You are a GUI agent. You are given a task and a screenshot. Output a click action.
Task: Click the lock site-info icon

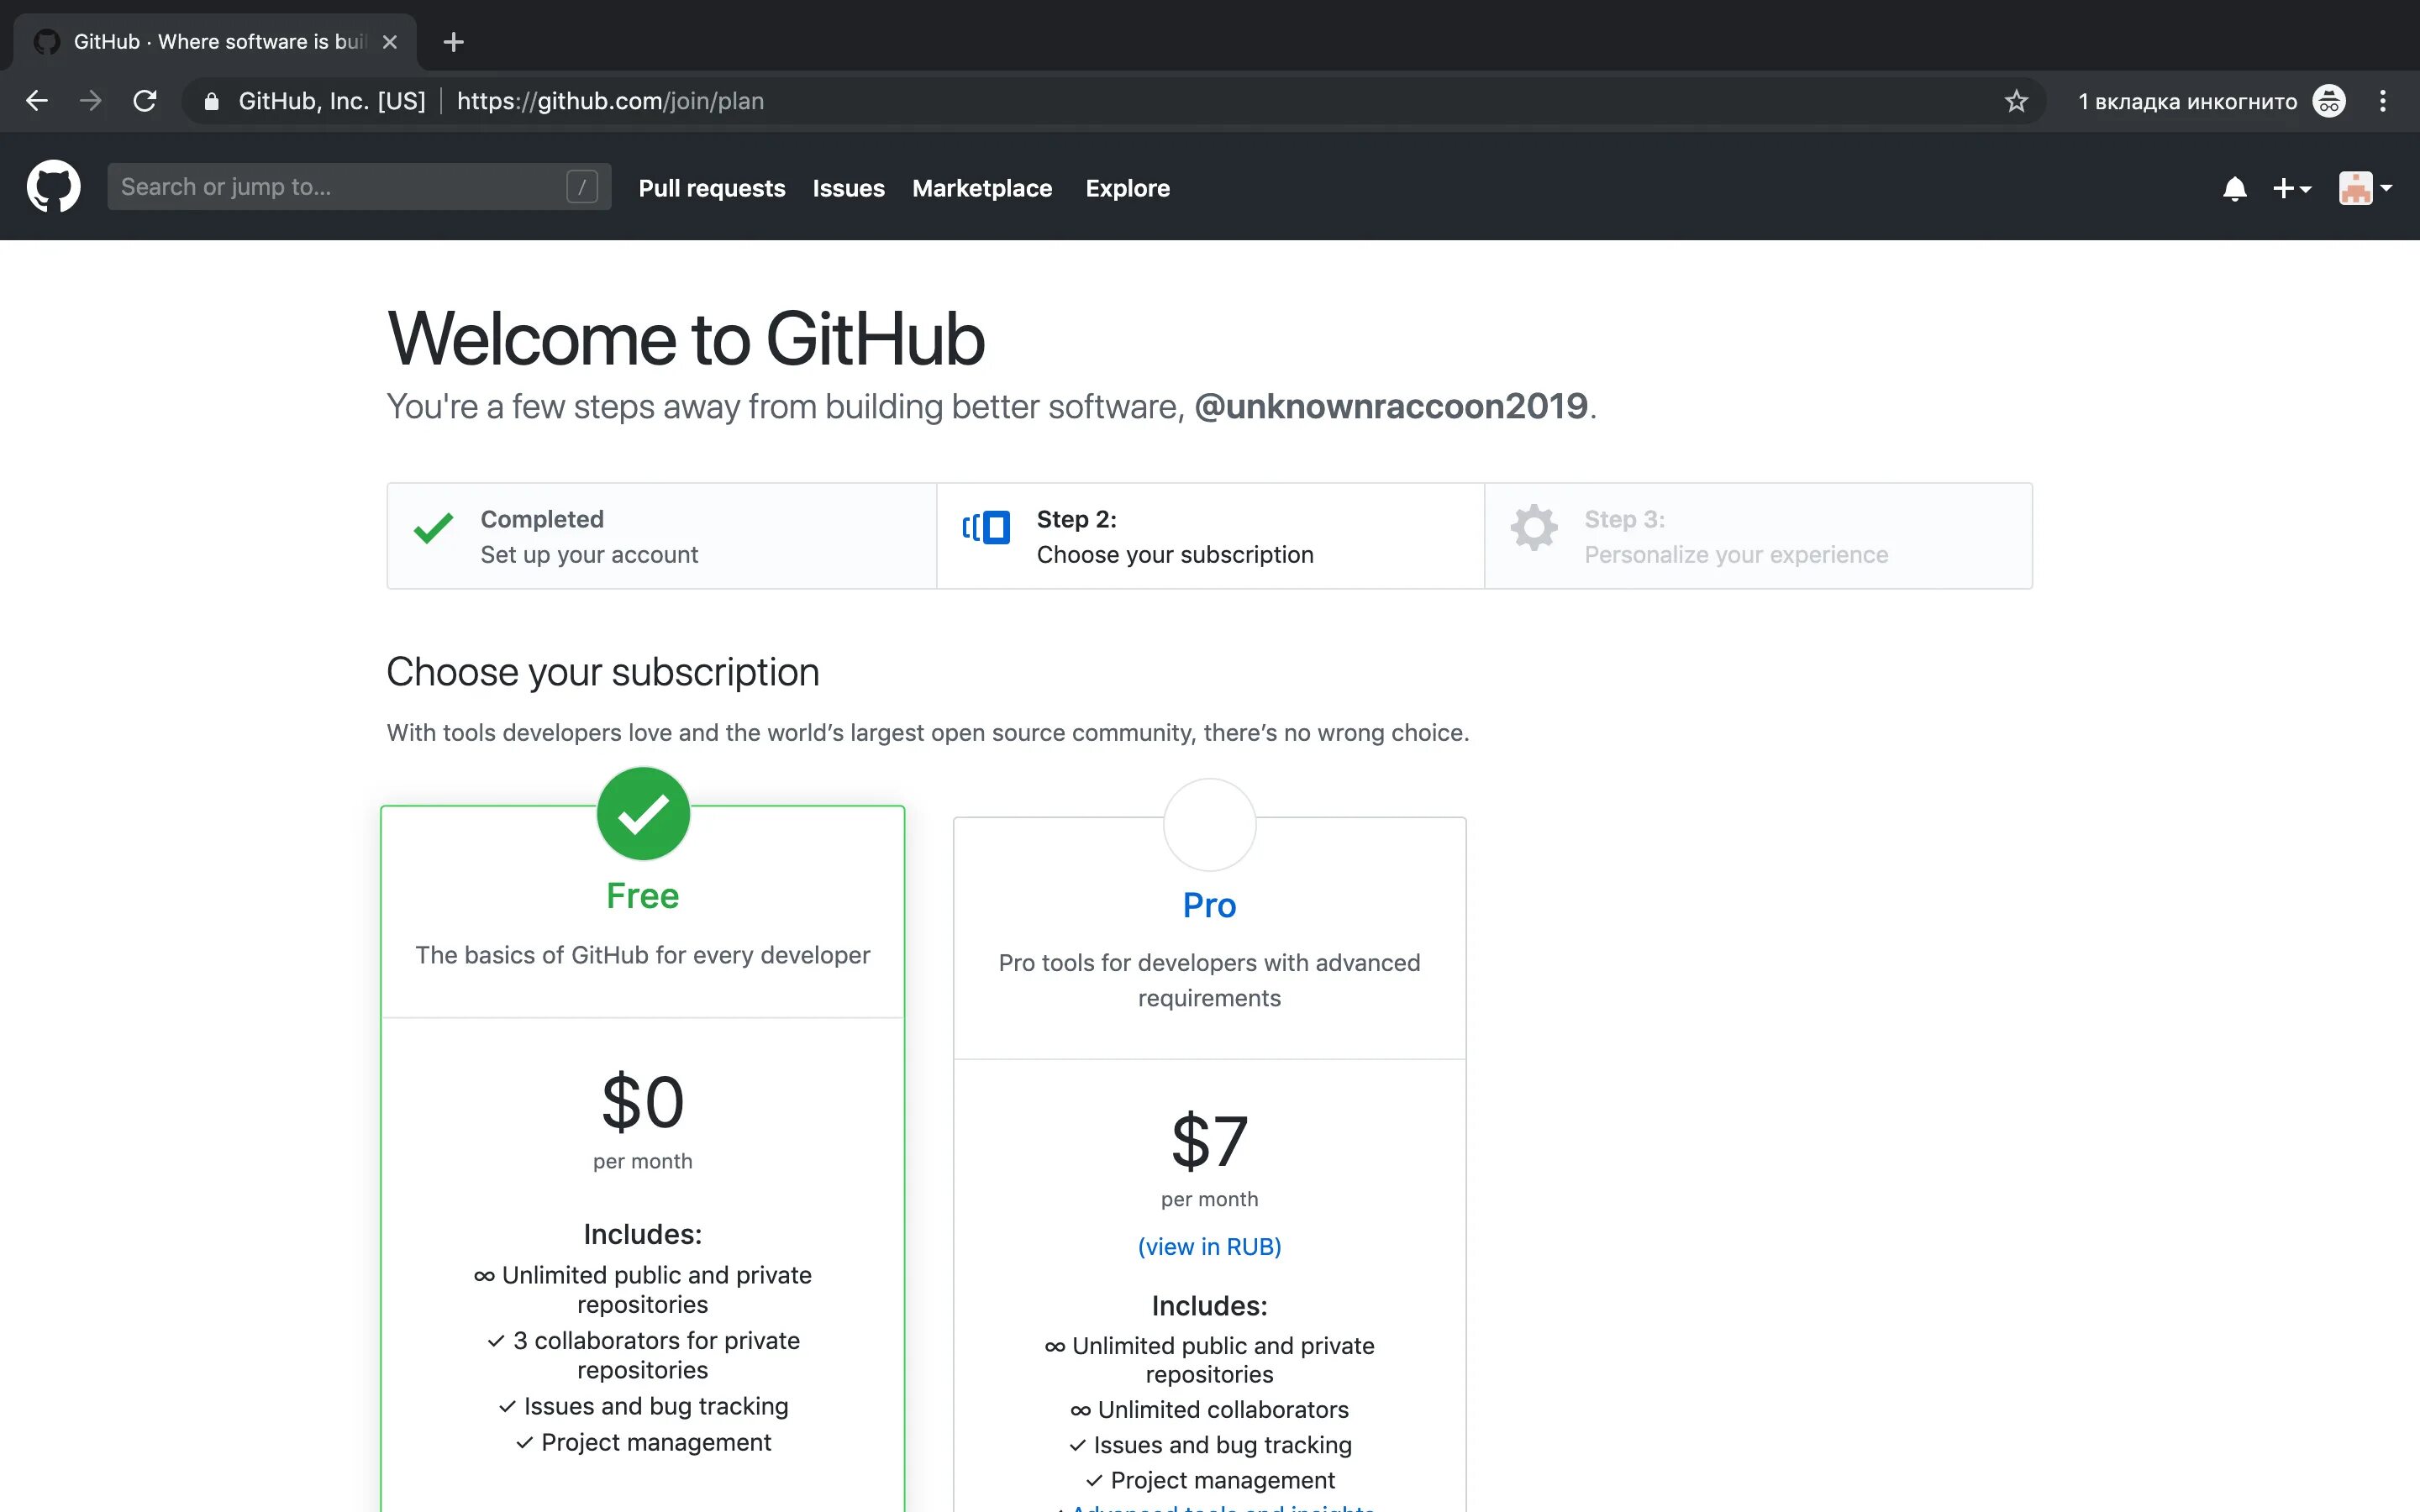click(x=211, y=101)
